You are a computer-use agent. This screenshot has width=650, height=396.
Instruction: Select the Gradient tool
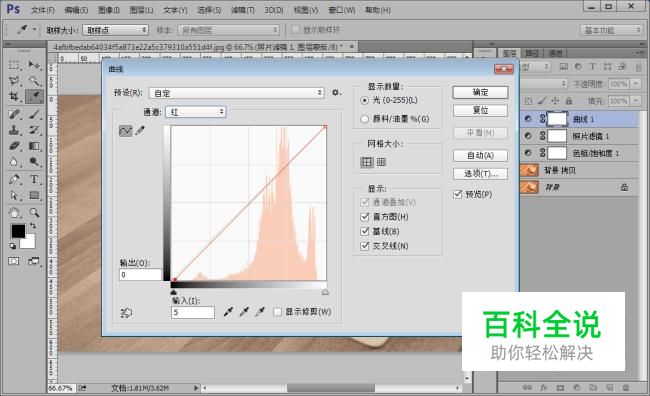coord(34,146)
